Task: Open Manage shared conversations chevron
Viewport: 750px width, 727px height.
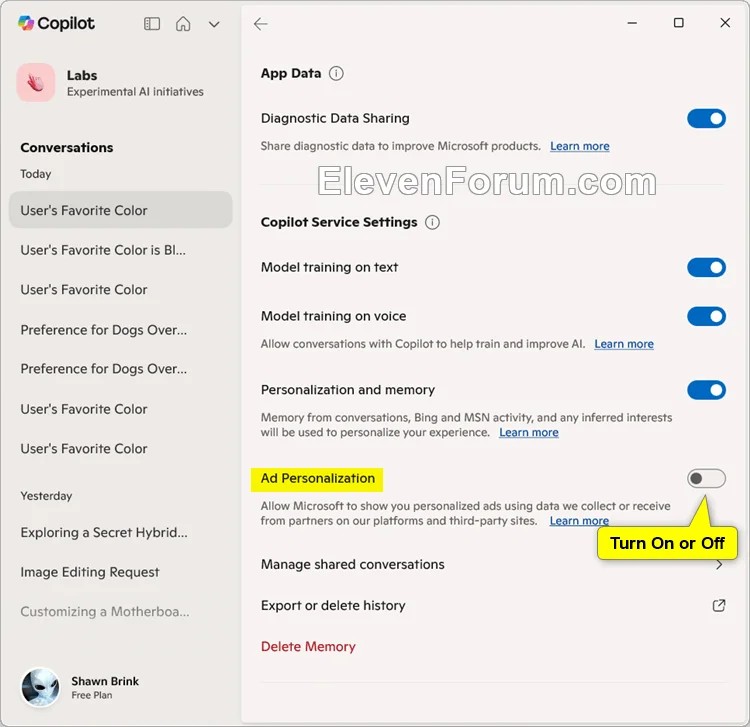Action: tap(719, 565)
